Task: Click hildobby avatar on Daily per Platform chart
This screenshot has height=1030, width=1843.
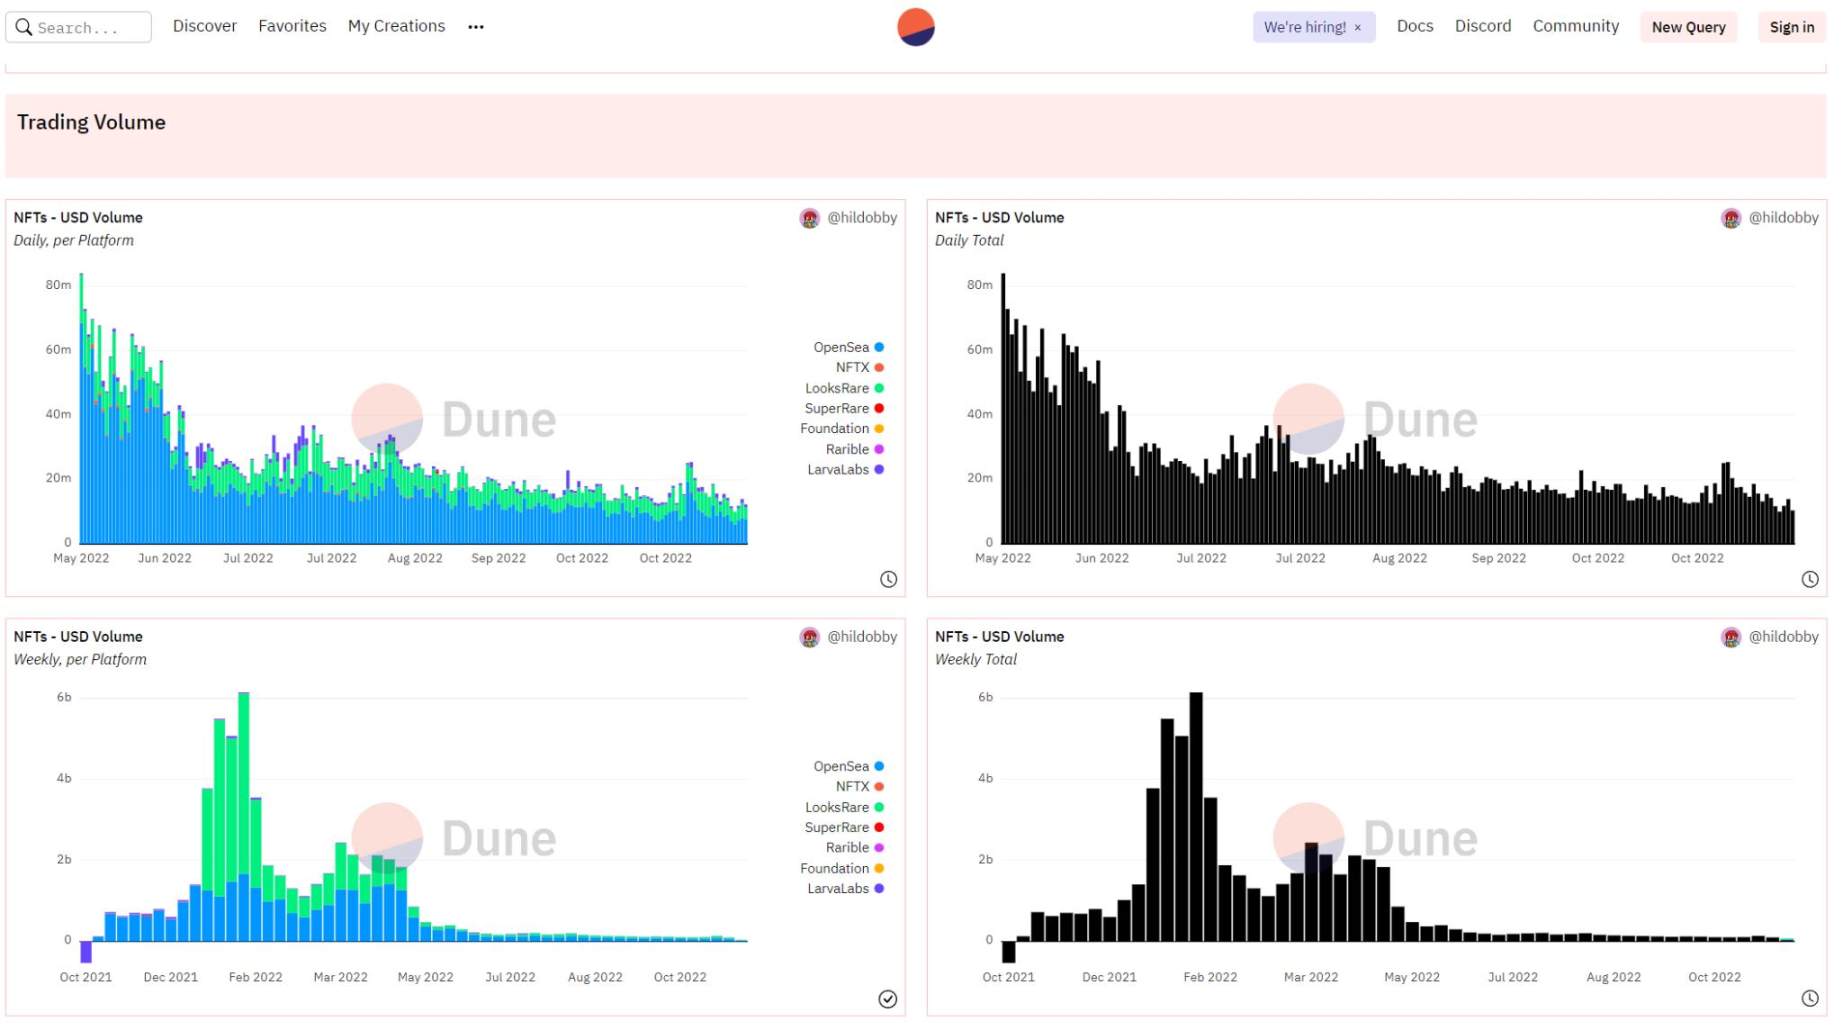Action: pyautogui.click(x=809, y=218)
